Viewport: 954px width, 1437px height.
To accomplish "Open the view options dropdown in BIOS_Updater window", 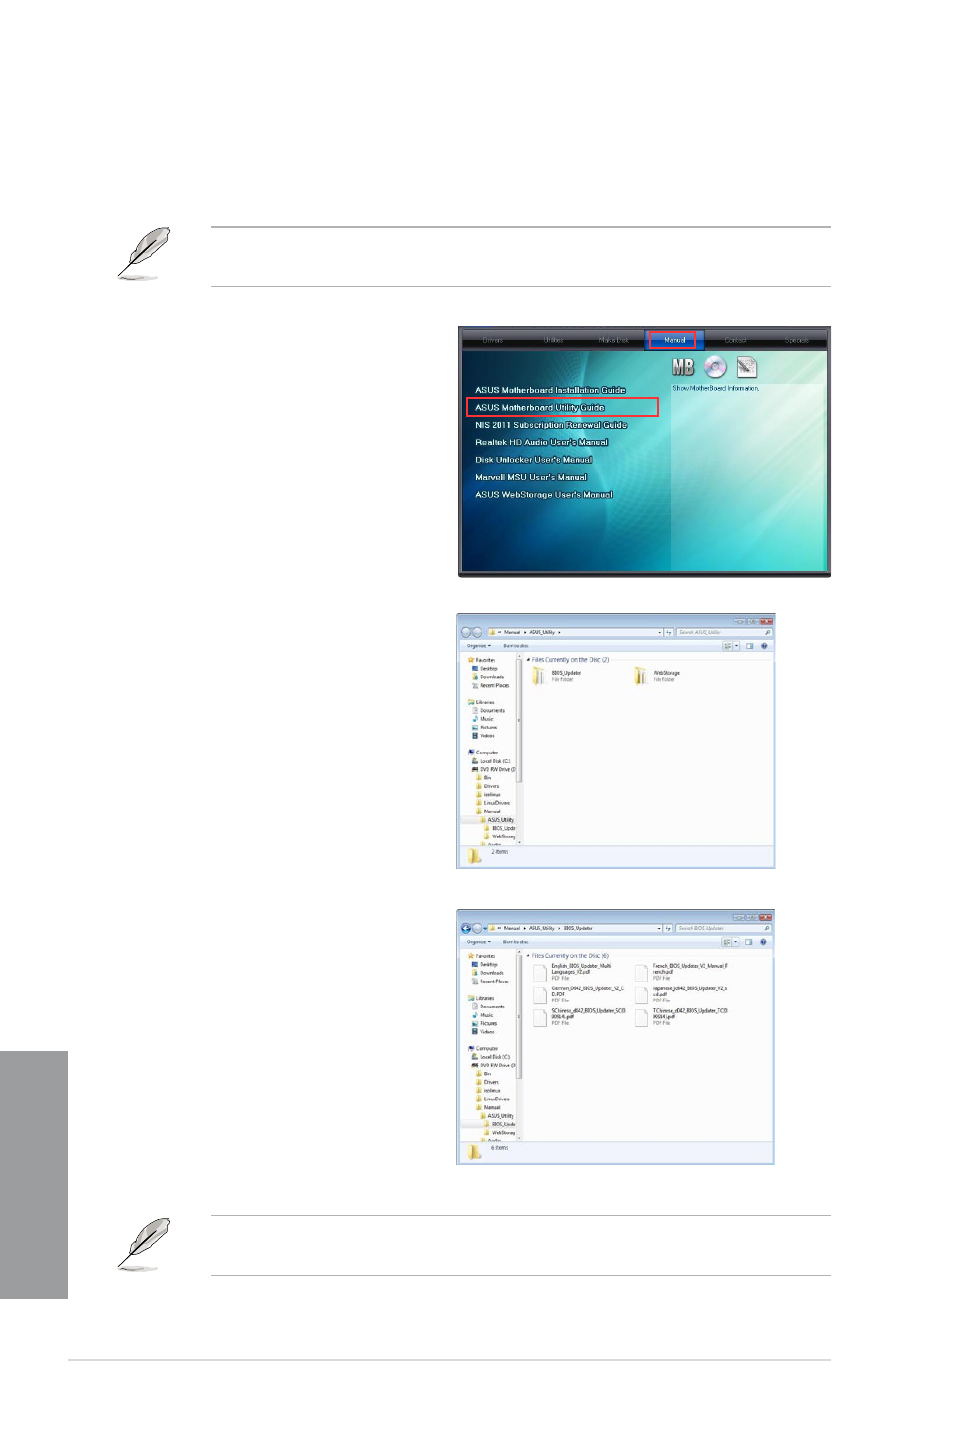I will click(x=737, y=942).
